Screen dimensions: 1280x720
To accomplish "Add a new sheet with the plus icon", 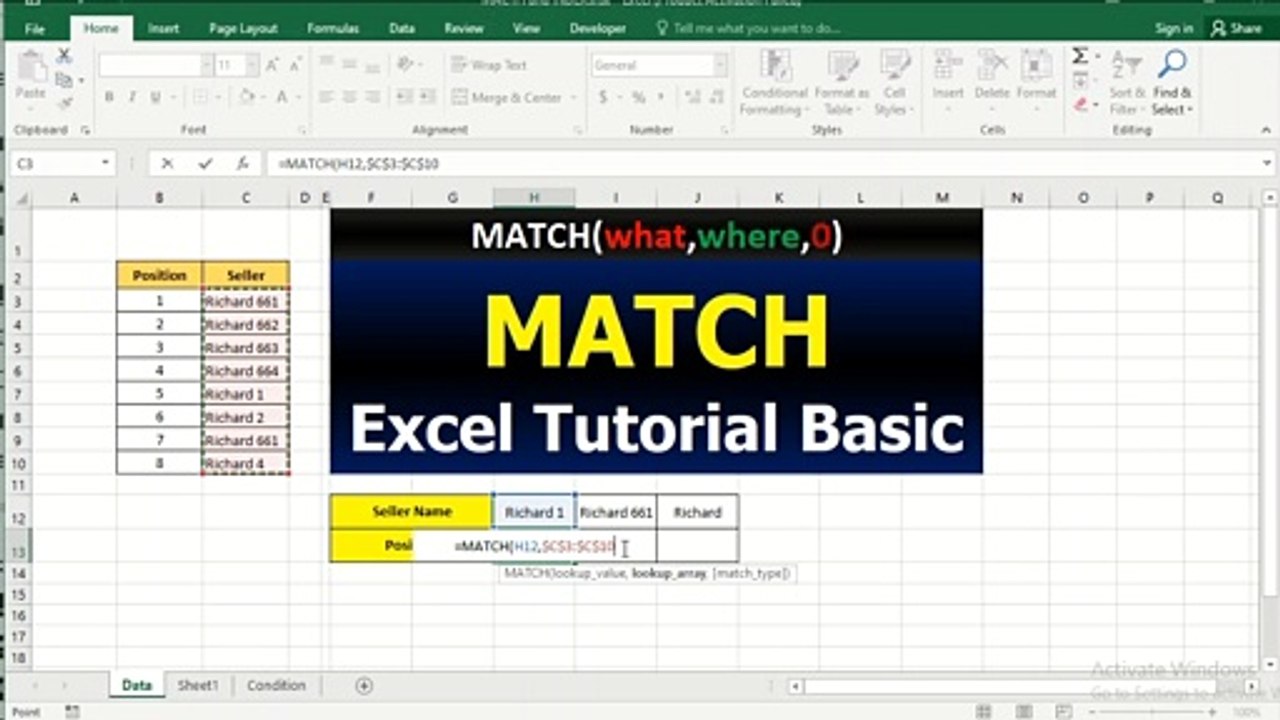I will click(x=364, y=685).
